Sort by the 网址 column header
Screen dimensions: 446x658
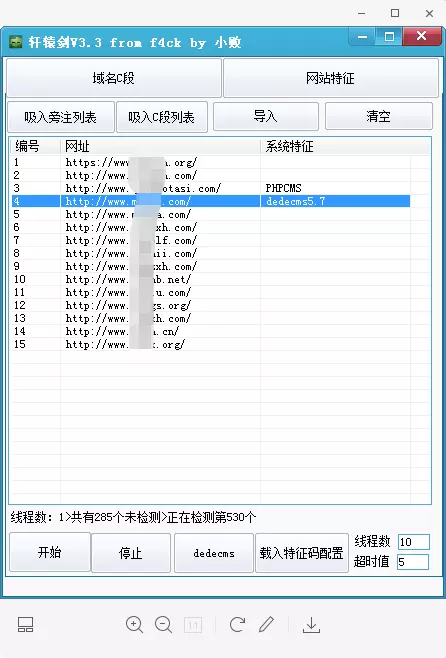[160, 146]
